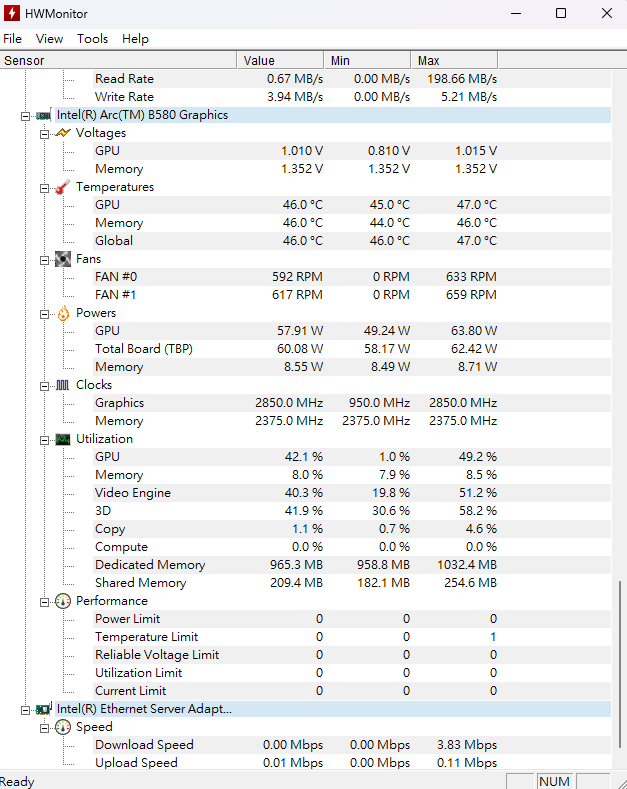Click the Value column header

(280, 60)
